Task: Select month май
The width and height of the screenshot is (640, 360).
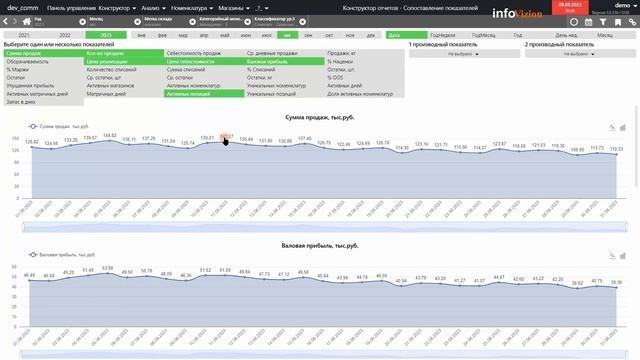Action: [224, 35]
